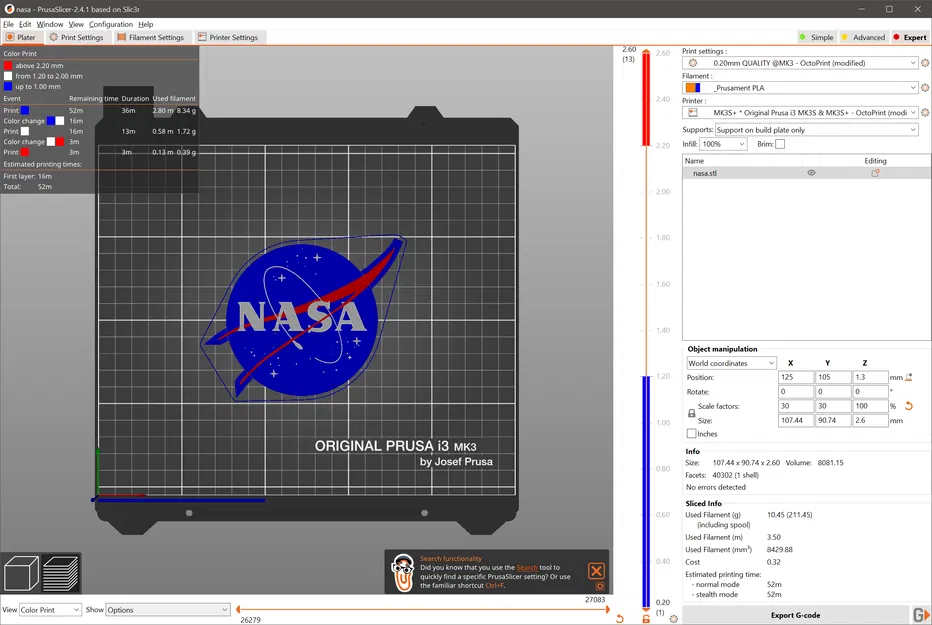Switch to sliced layers preview icon
The image size is (932, 625).
point(61,574)
